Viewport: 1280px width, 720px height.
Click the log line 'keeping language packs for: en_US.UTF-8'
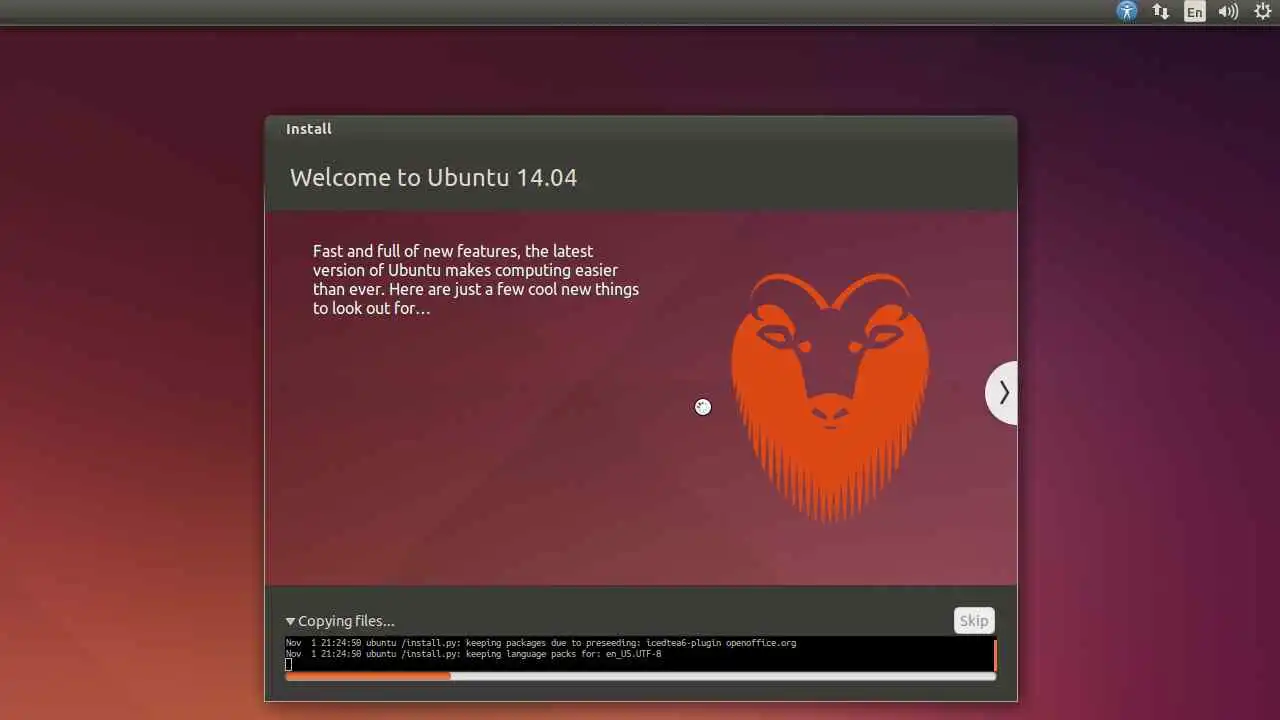473,654
